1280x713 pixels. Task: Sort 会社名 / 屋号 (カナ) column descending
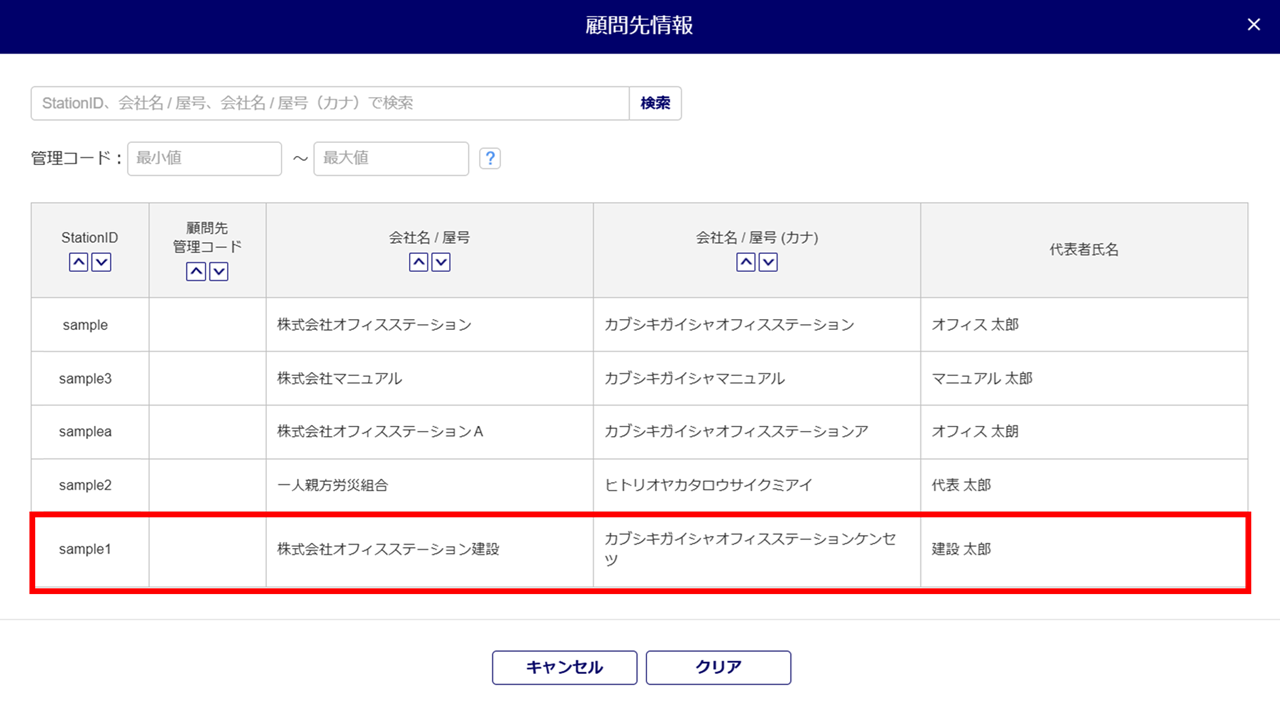[x=768, y=262]
